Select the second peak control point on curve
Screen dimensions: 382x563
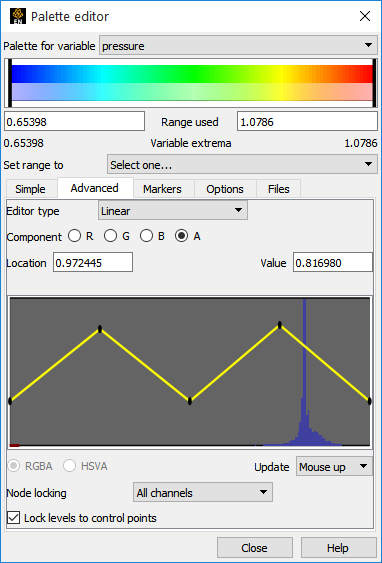(x=280, y=325)
